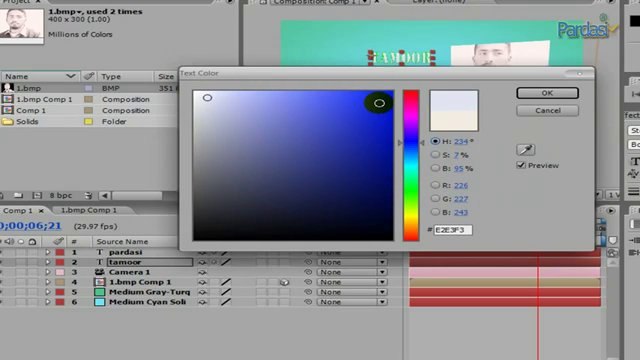The width and height of the screenshot is (640, 360).
Task: Click the Medium Gray-Turq solid layer icon
Action: tap(100, 292)
